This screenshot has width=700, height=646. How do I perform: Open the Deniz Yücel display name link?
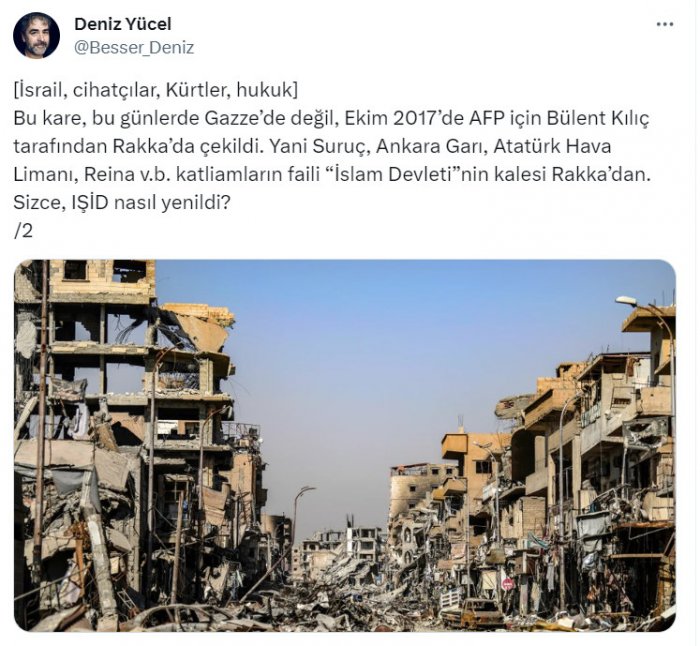click(123, 24)
